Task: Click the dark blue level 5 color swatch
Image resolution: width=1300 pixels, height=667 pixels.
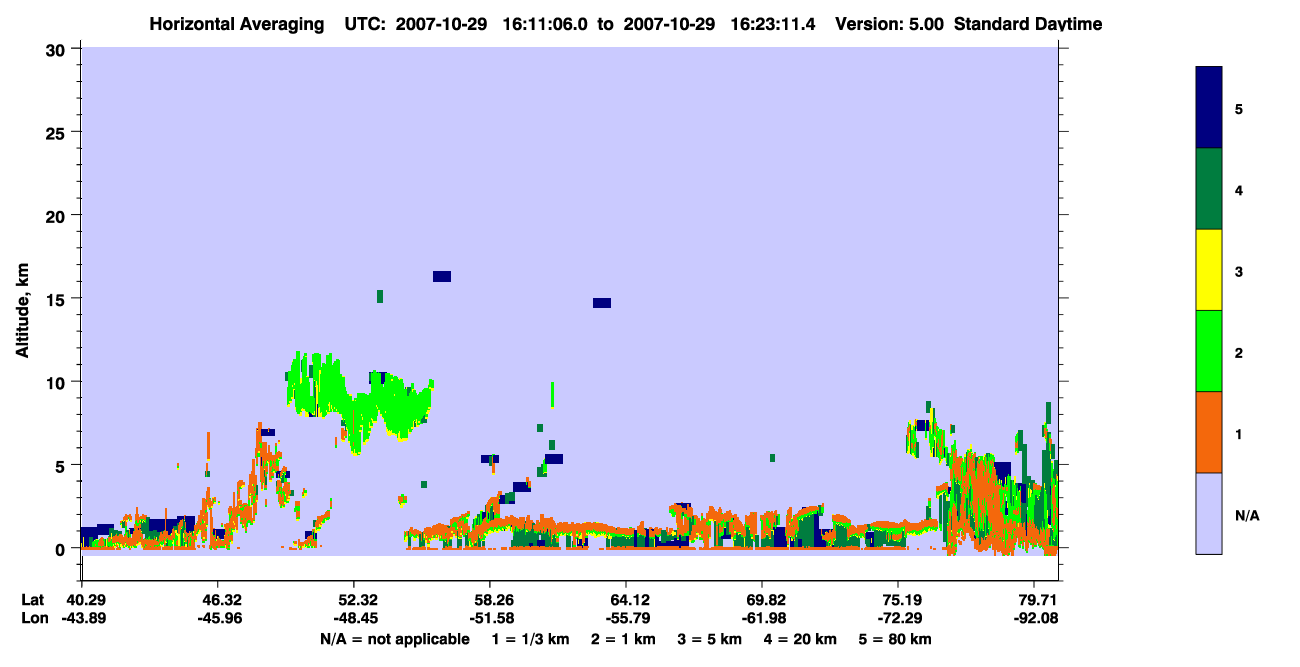Action: [x=1209, y=108]
